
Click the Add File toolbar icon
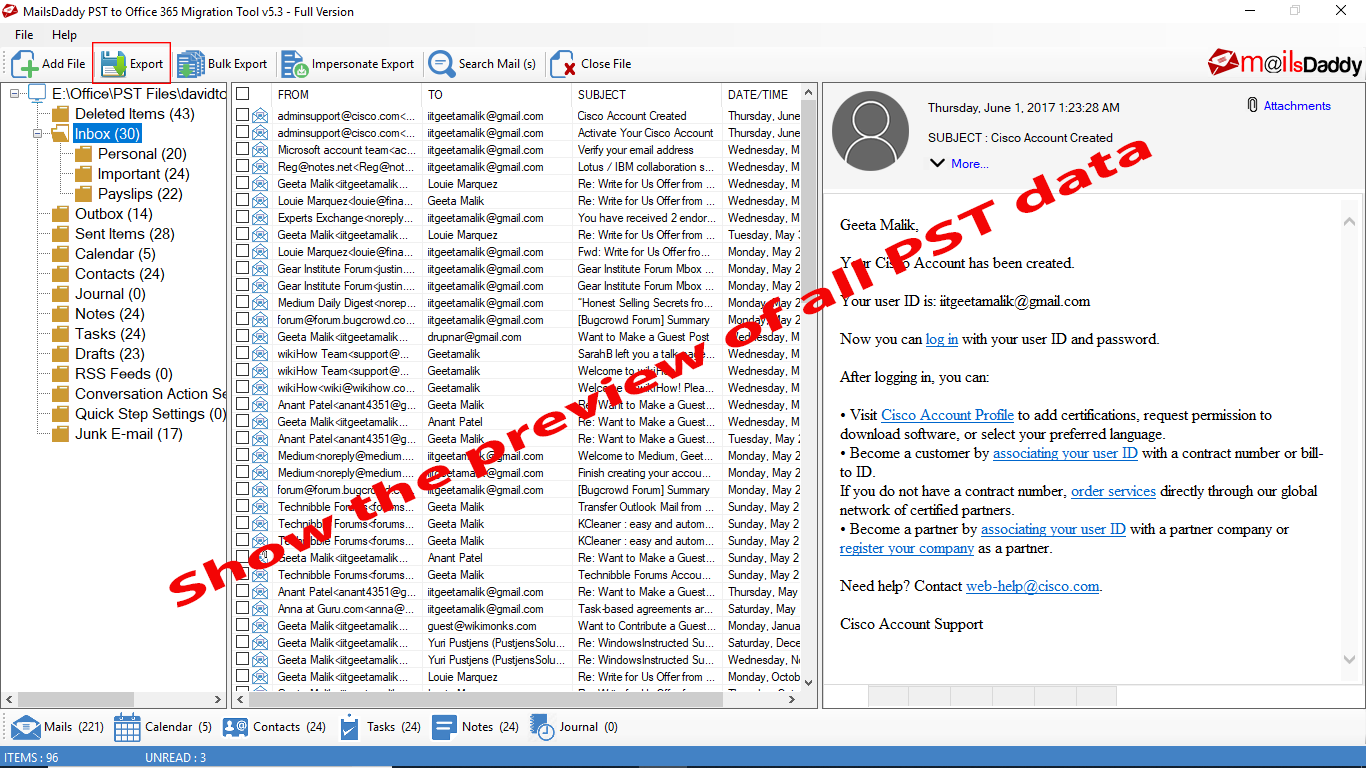click(x=49, y=63)
